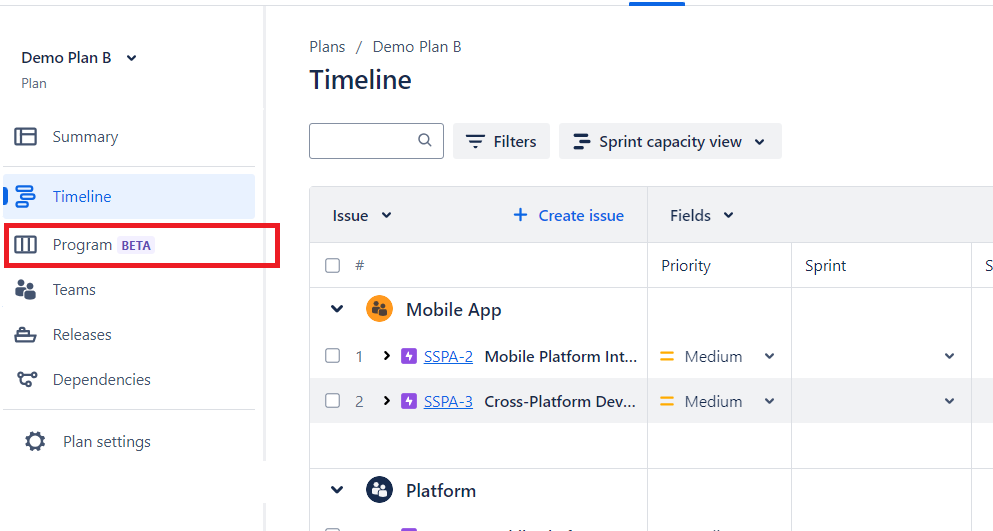Screen dimensions: 993x531
Task: Collapse the Mobile App group
Action: pos(337,309)
